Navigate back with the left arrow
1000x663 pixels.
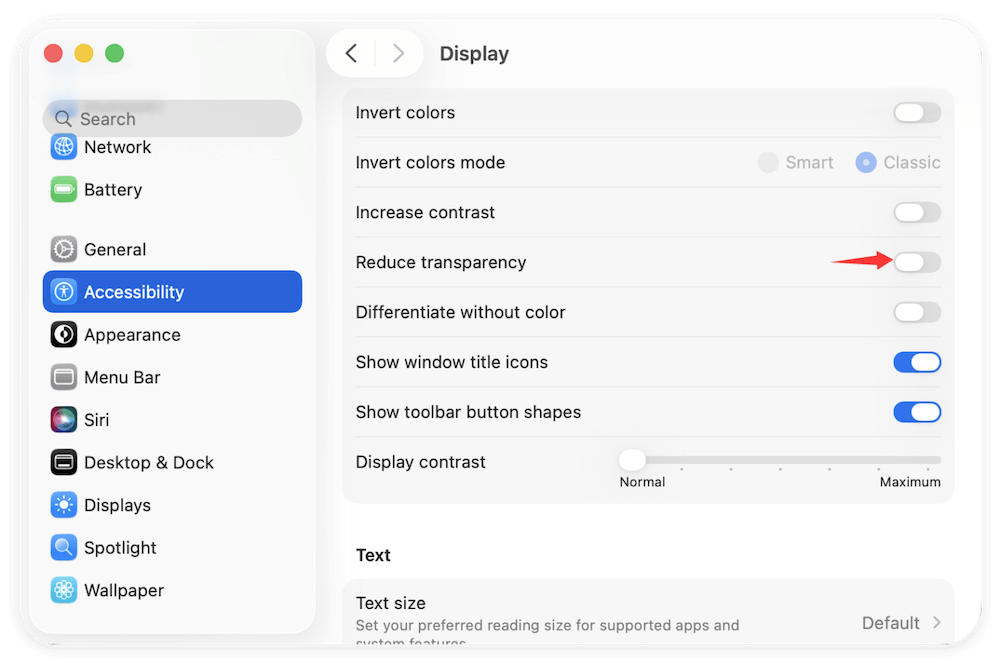[x=352, y=53]
